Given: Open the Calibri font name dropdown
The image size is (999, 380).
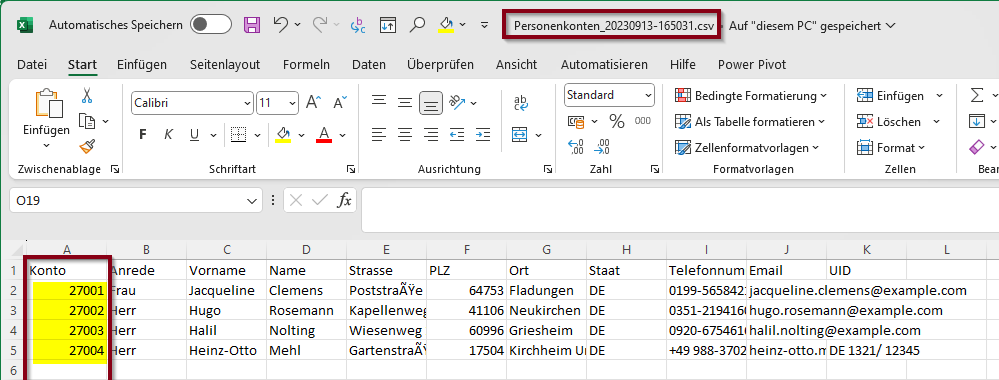Looking at the screenshot, I should pyautogui.click(x=247, y=103).
